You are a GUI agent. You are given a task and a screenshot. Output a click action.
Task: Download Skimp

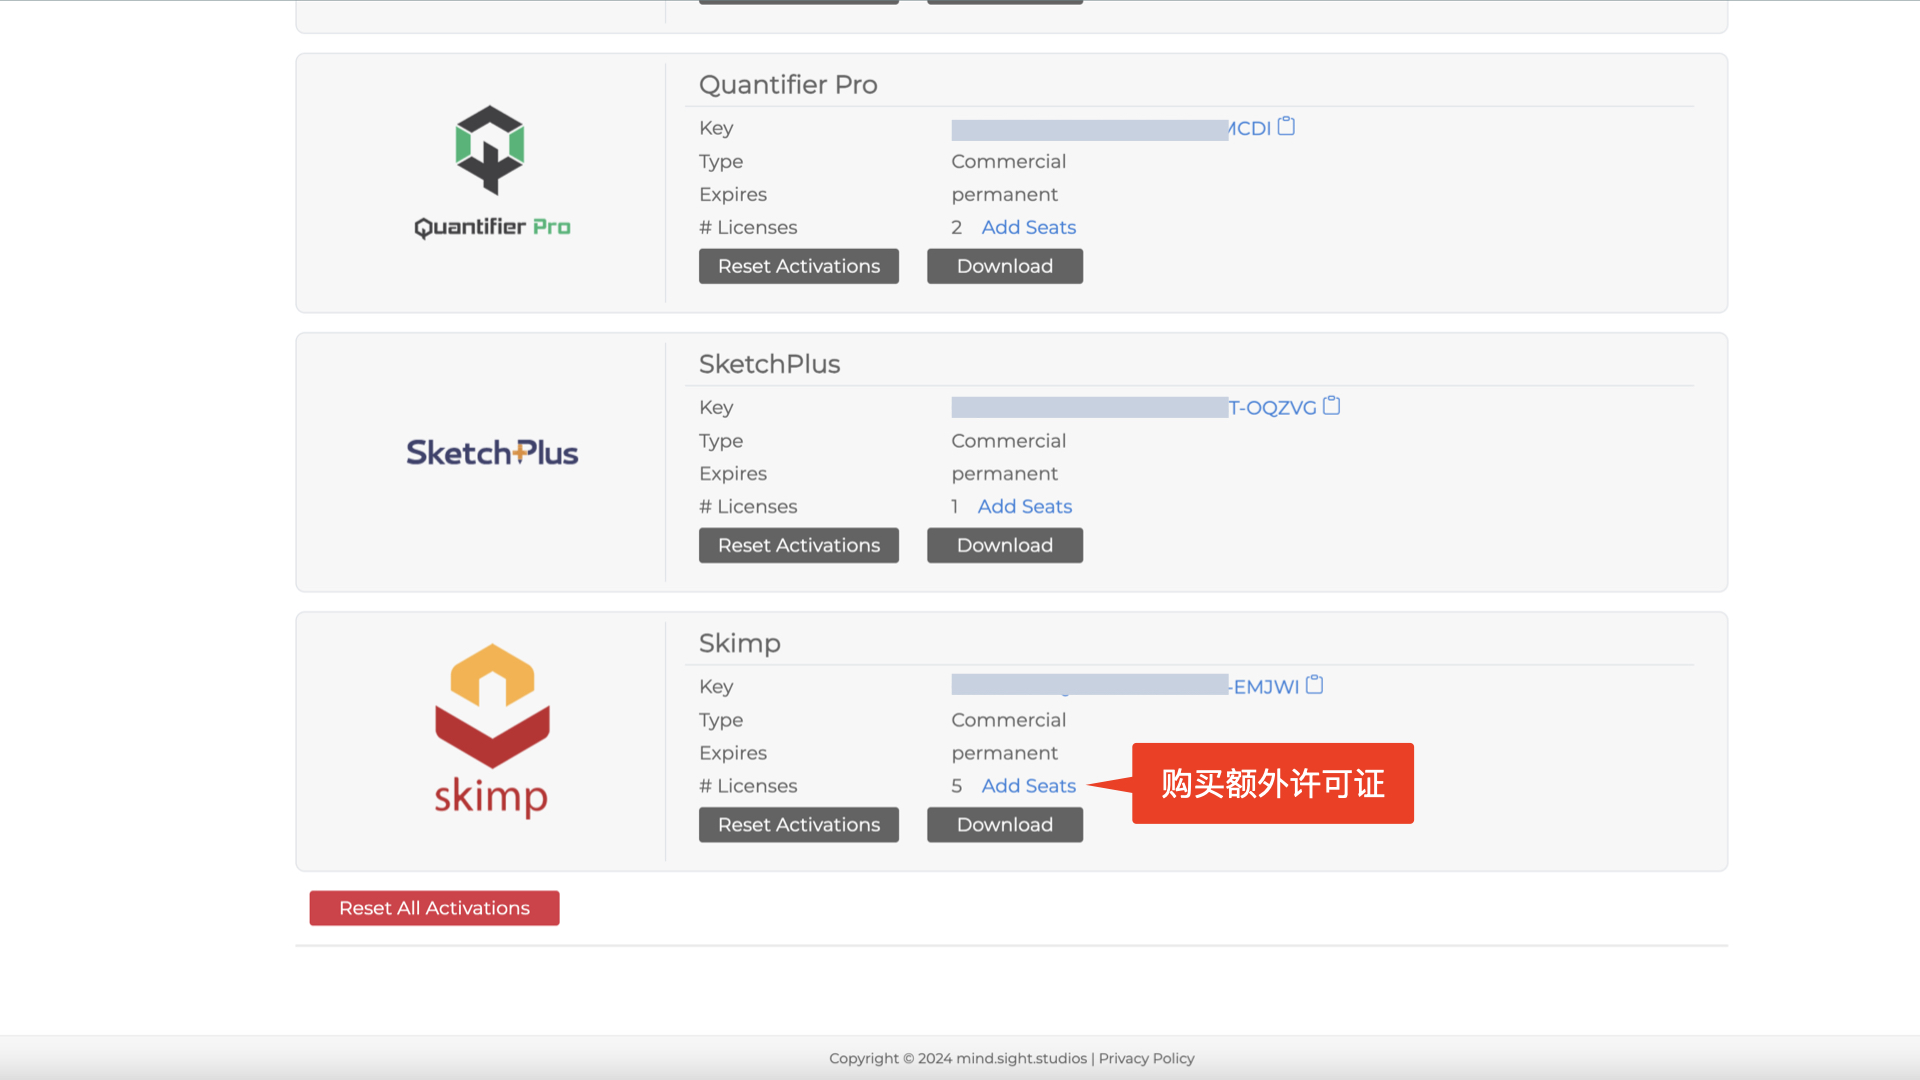(x=1004, y=824)
